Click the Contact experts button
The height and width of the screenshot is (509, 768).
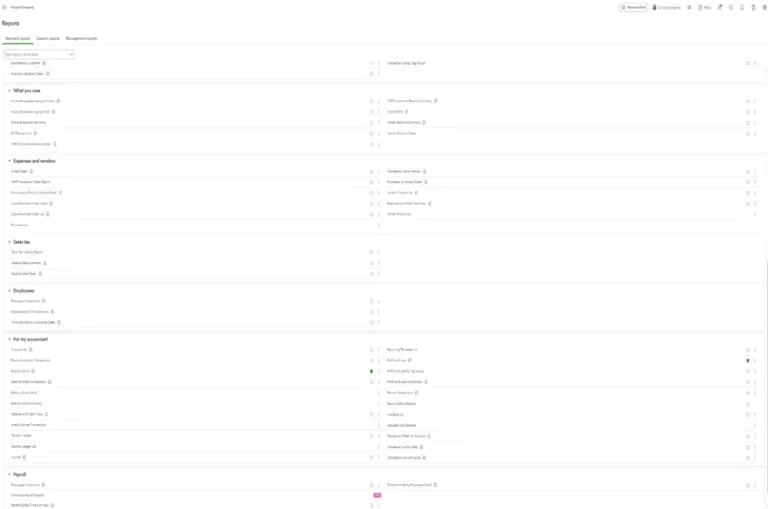coord(666,7)
